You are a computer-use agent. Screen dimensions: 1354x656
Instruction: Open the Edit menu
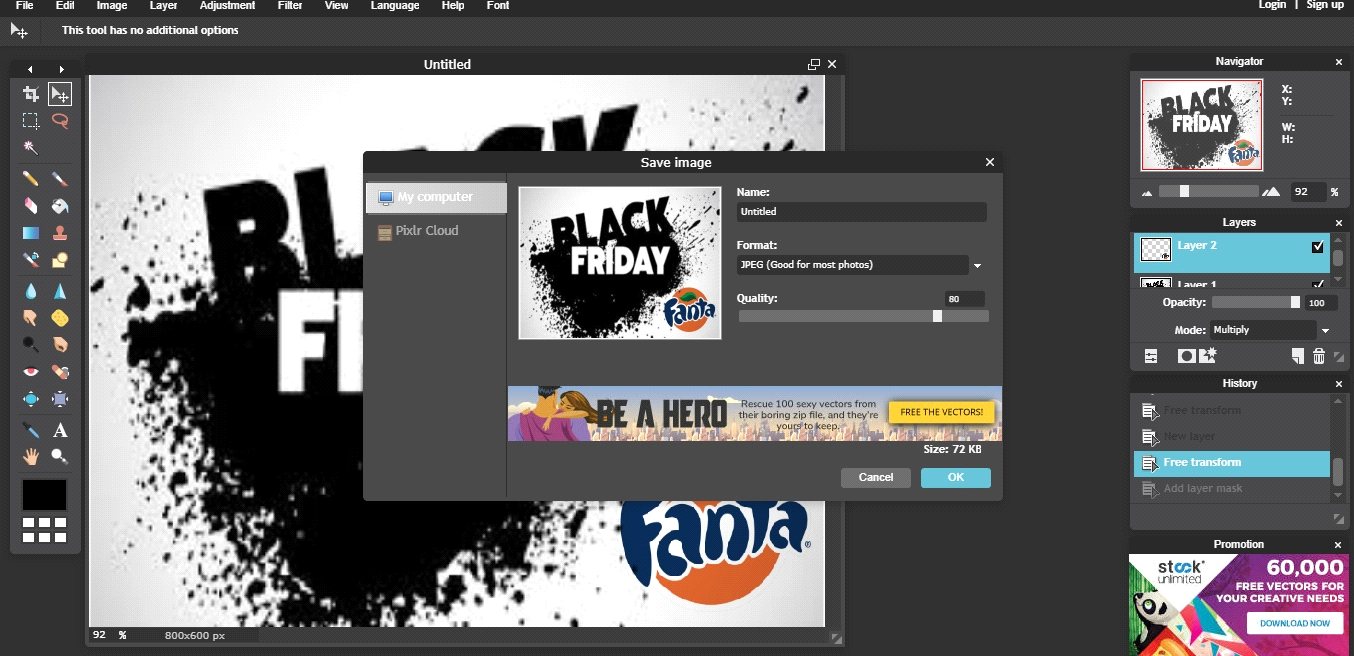(x=65, y=5)
